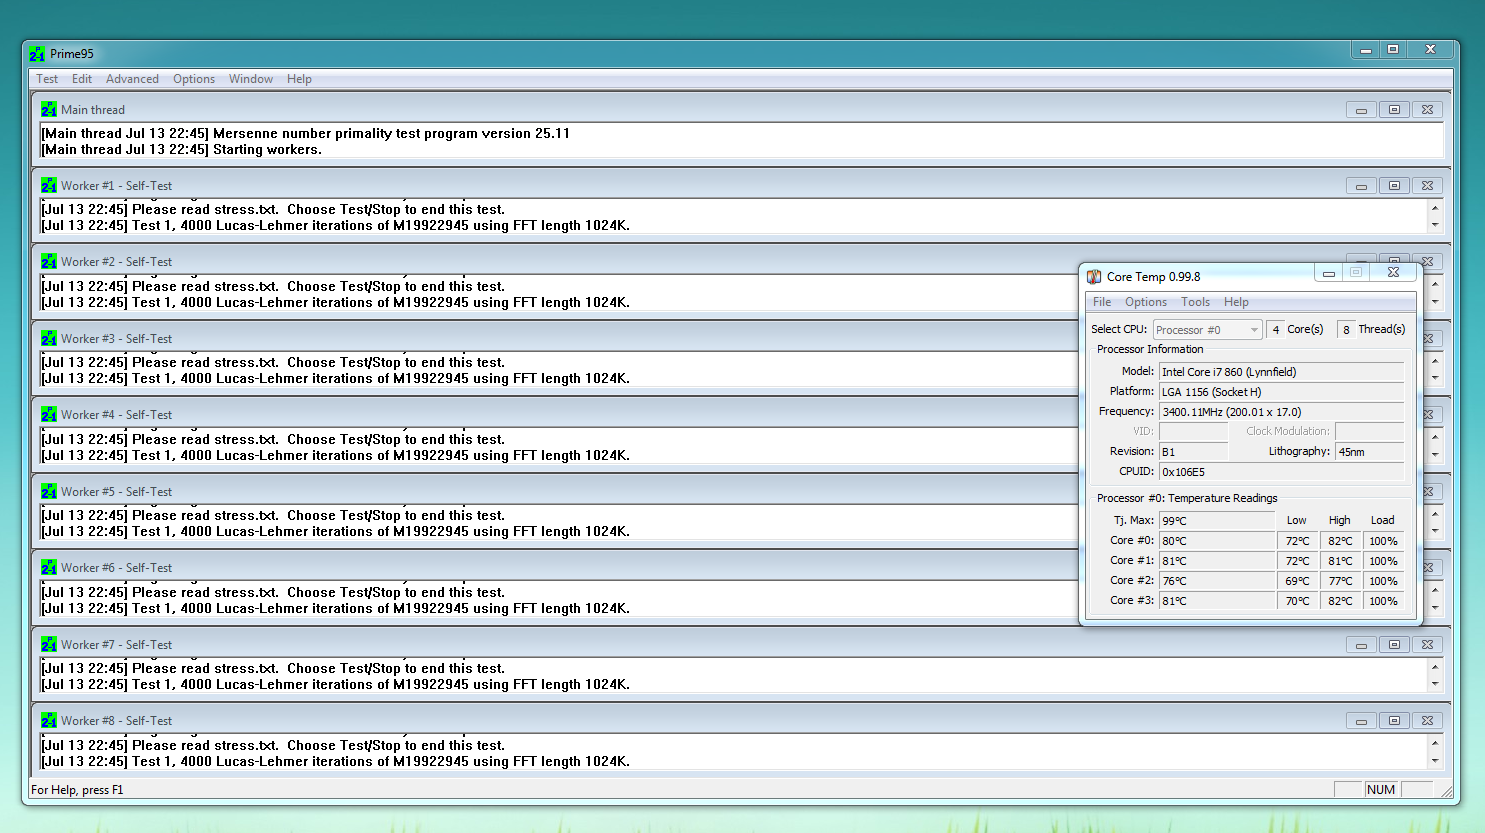Viewport: 1485px width, 833px height.
Task: Click the Worker #8 scrollbar down arrow
Action: tap(1435, 761)
